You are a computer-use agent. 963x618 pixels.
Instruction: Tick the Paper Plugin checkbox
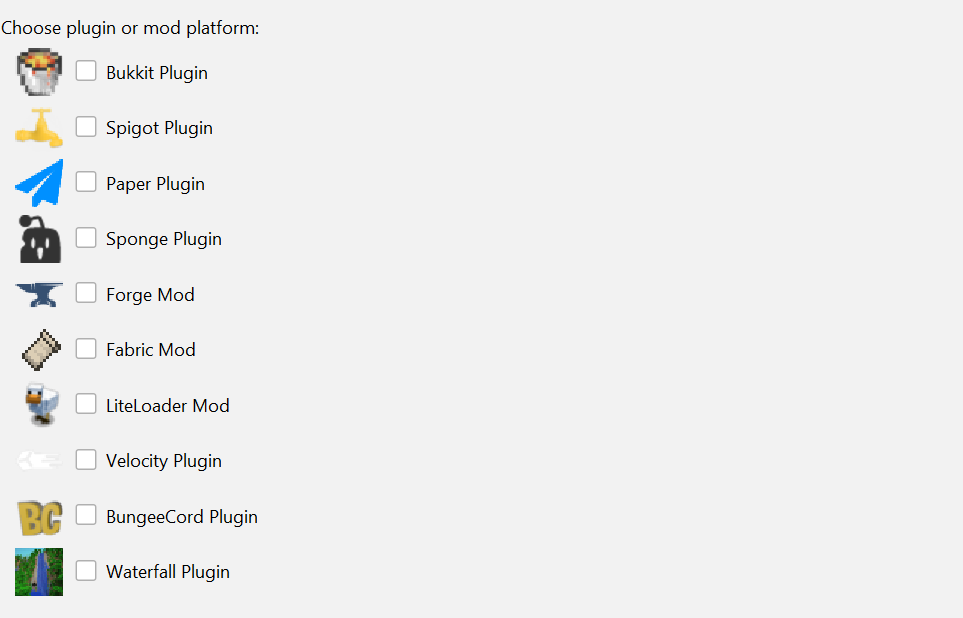pyautogui.click(x=86, y=182)
